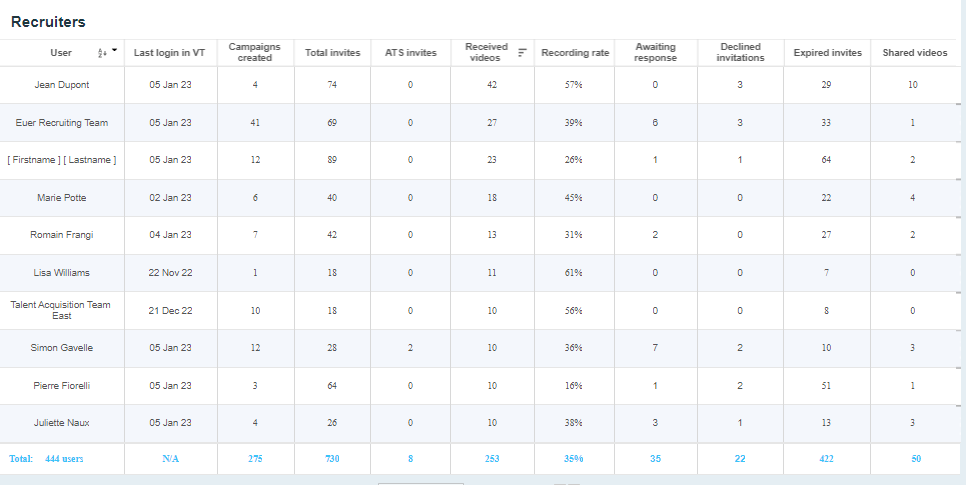Click the Campaigns created column header
This screenshot has height=485, width=966.
click(255, 53)
